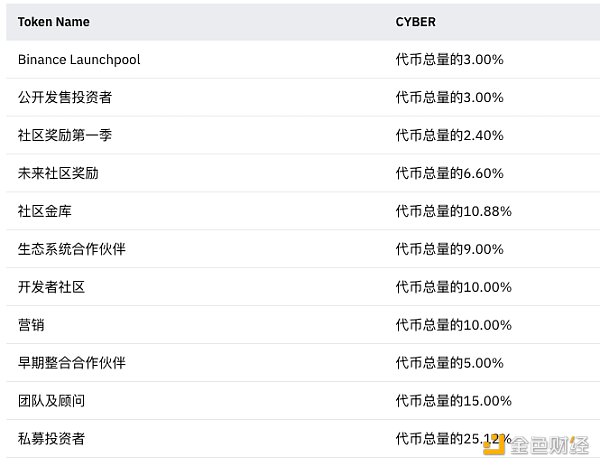Click the 生态系统合作伙伴 cell
Viewport: 600px width, 466px height.
tap(71, 249)
